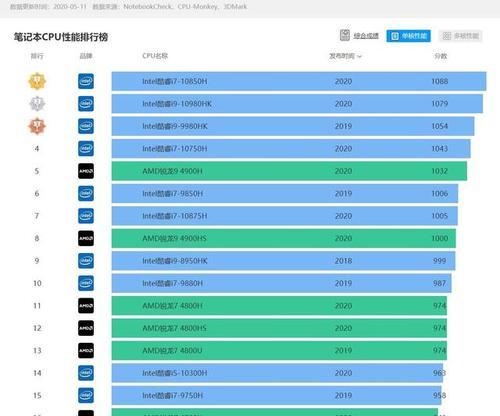500x416 pixels.
Task: Expand the 发布时间 release date dropdown
Action: point(345,56)
